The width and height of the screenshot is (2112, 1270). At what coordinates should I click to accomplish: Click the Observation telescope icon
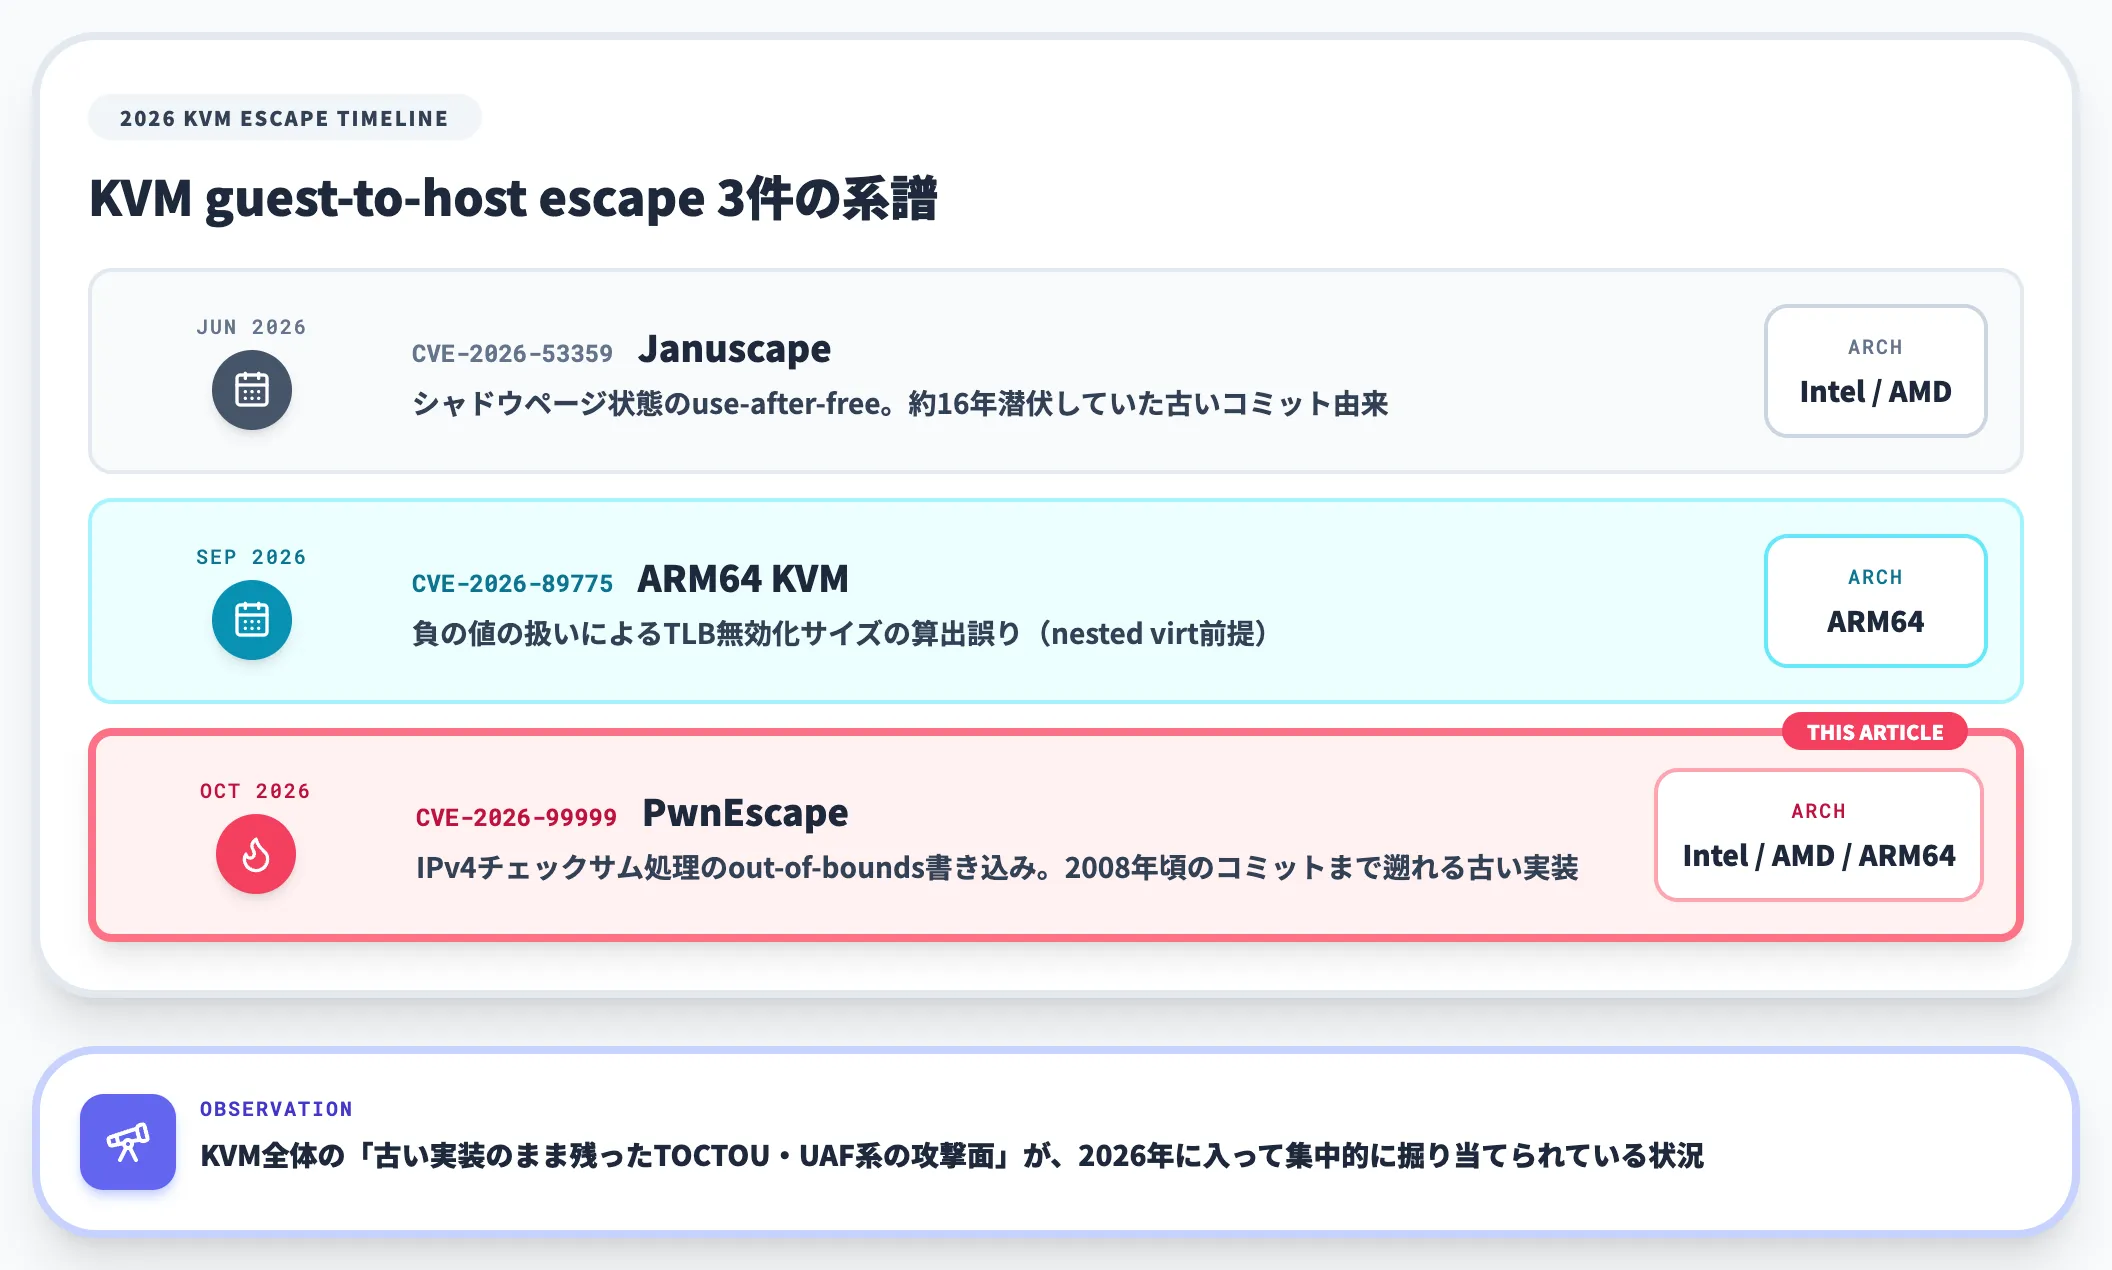click(x=128, y=1142)
